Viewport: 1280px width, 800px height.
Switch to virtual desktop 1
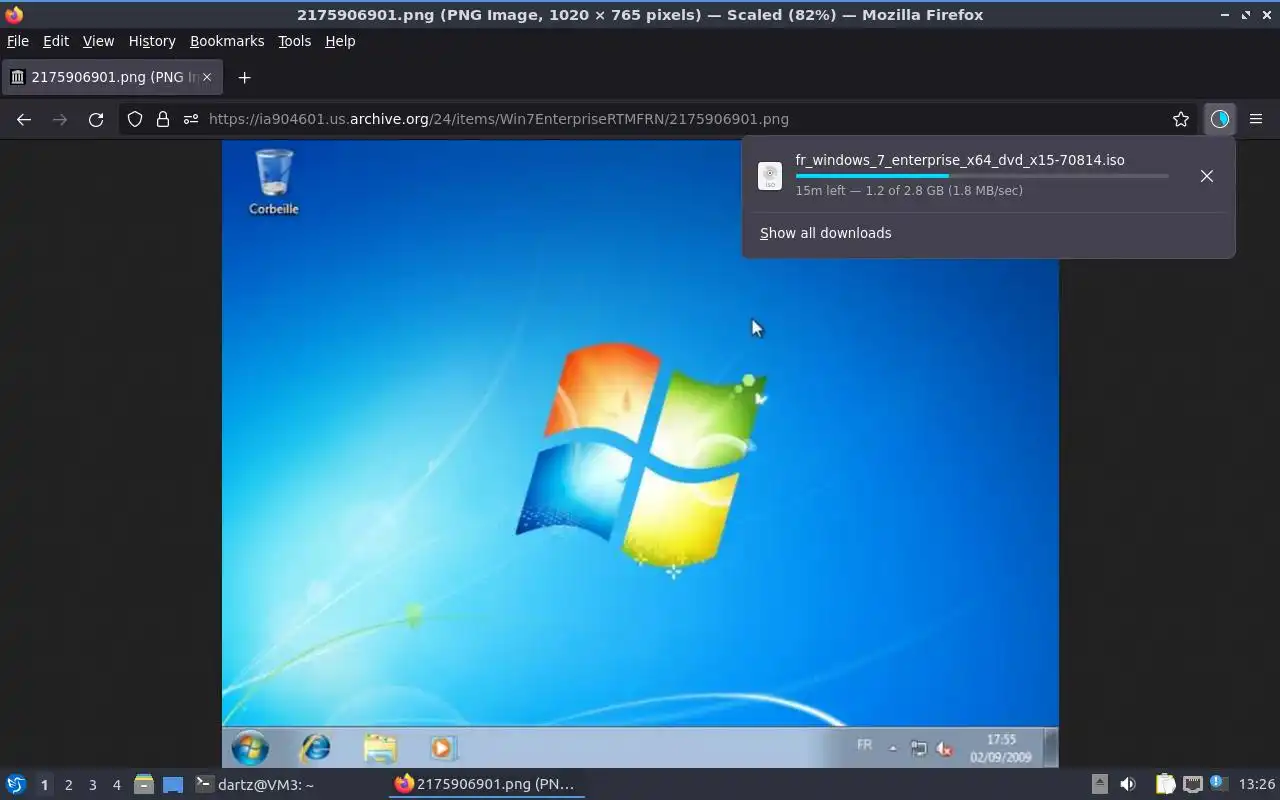coord(44,785)
